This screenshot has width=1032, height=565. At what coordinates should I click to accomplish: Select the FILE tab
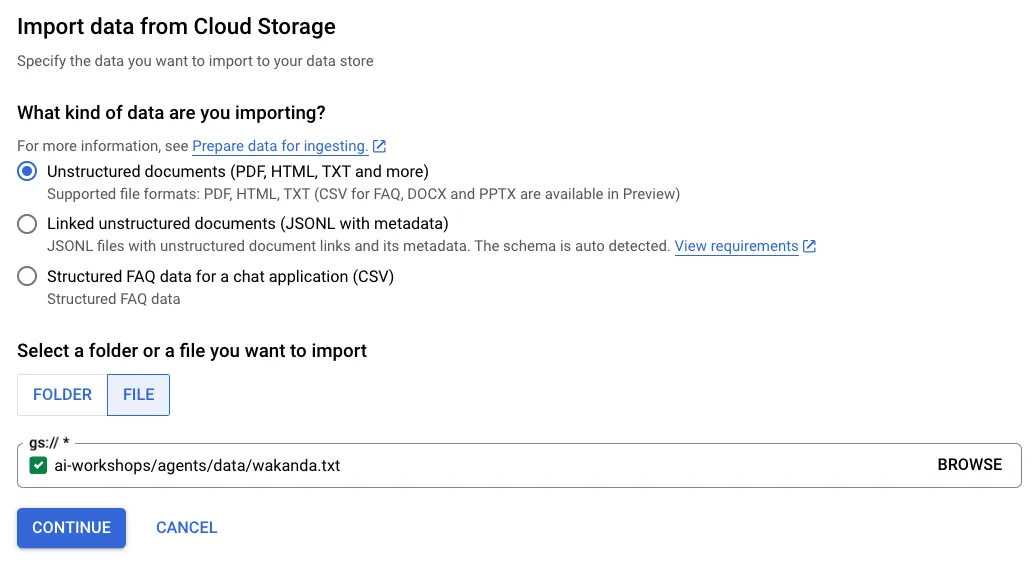pos(138,394)
